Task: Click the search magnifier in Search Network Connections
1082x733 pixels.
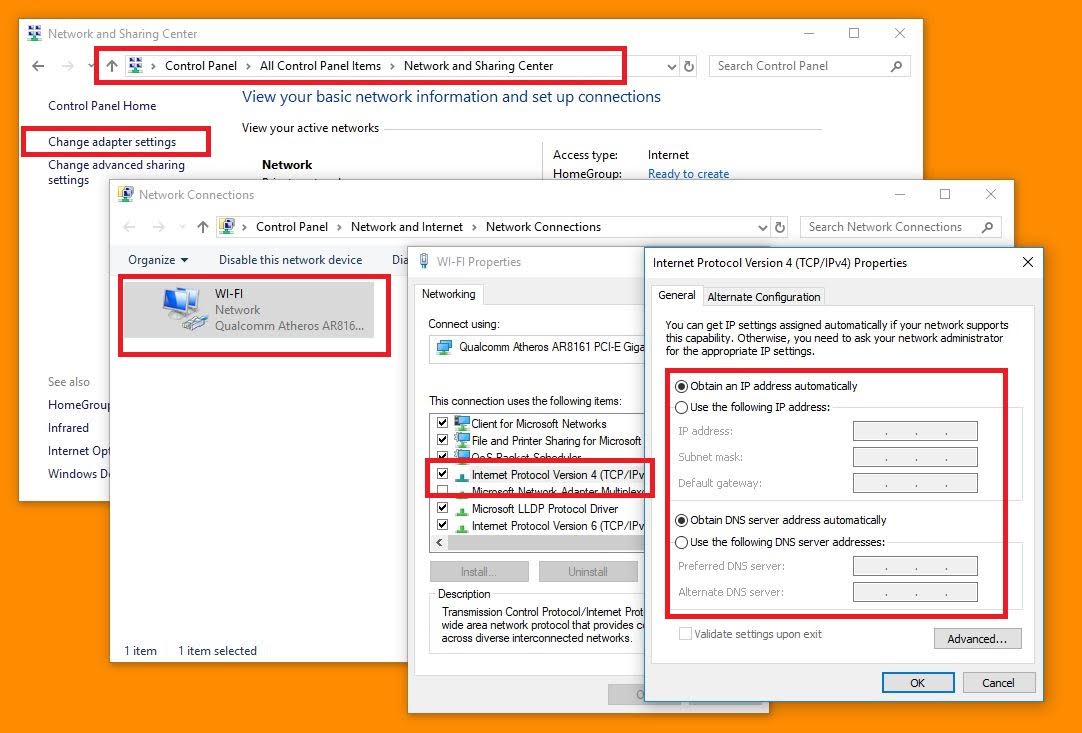Action: [987, 227]
